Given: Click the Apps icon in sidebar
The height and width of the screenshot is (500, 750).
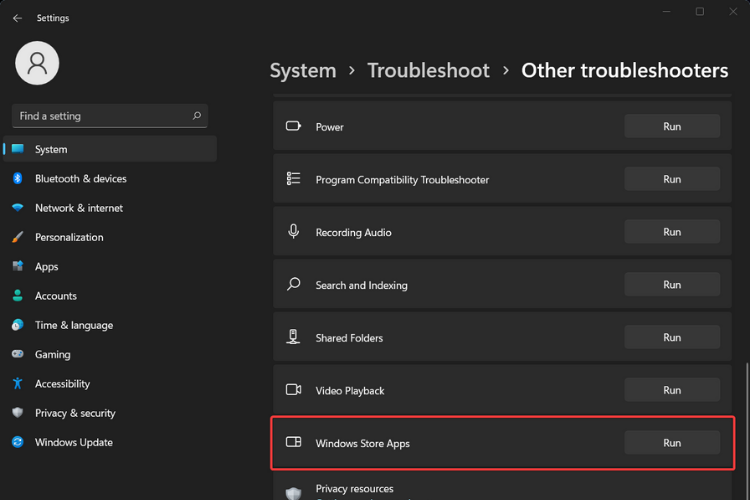Looking at the screenshot, I should 18,266.
